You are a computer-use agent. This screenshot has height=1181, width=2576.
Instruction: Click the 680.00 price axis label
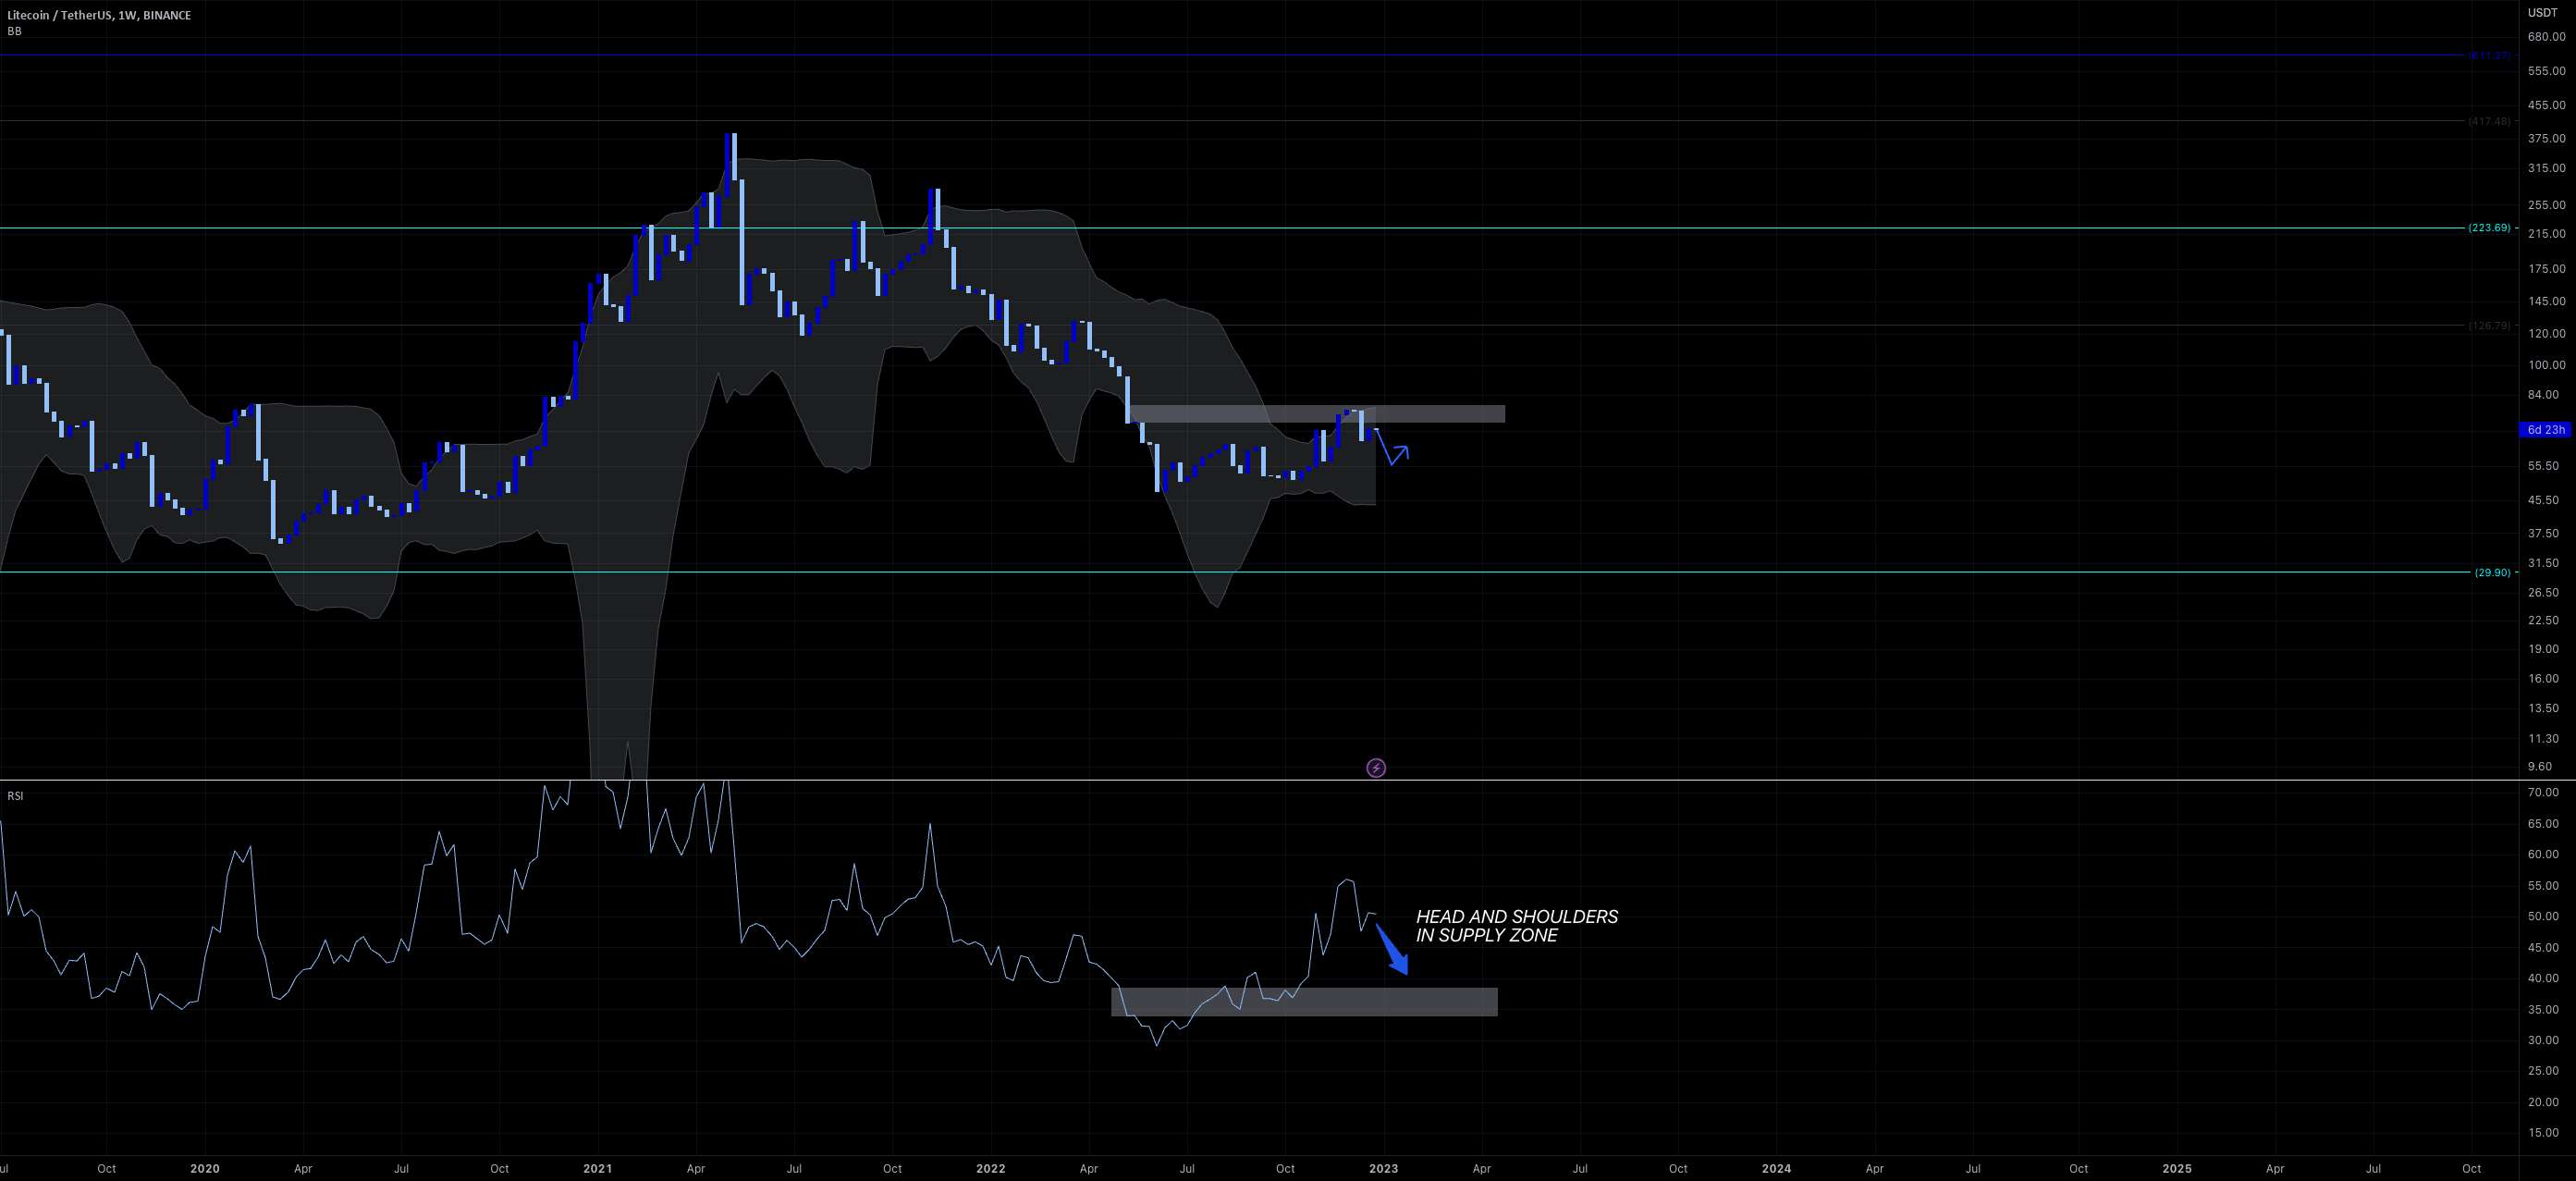tap(2546, 37)
